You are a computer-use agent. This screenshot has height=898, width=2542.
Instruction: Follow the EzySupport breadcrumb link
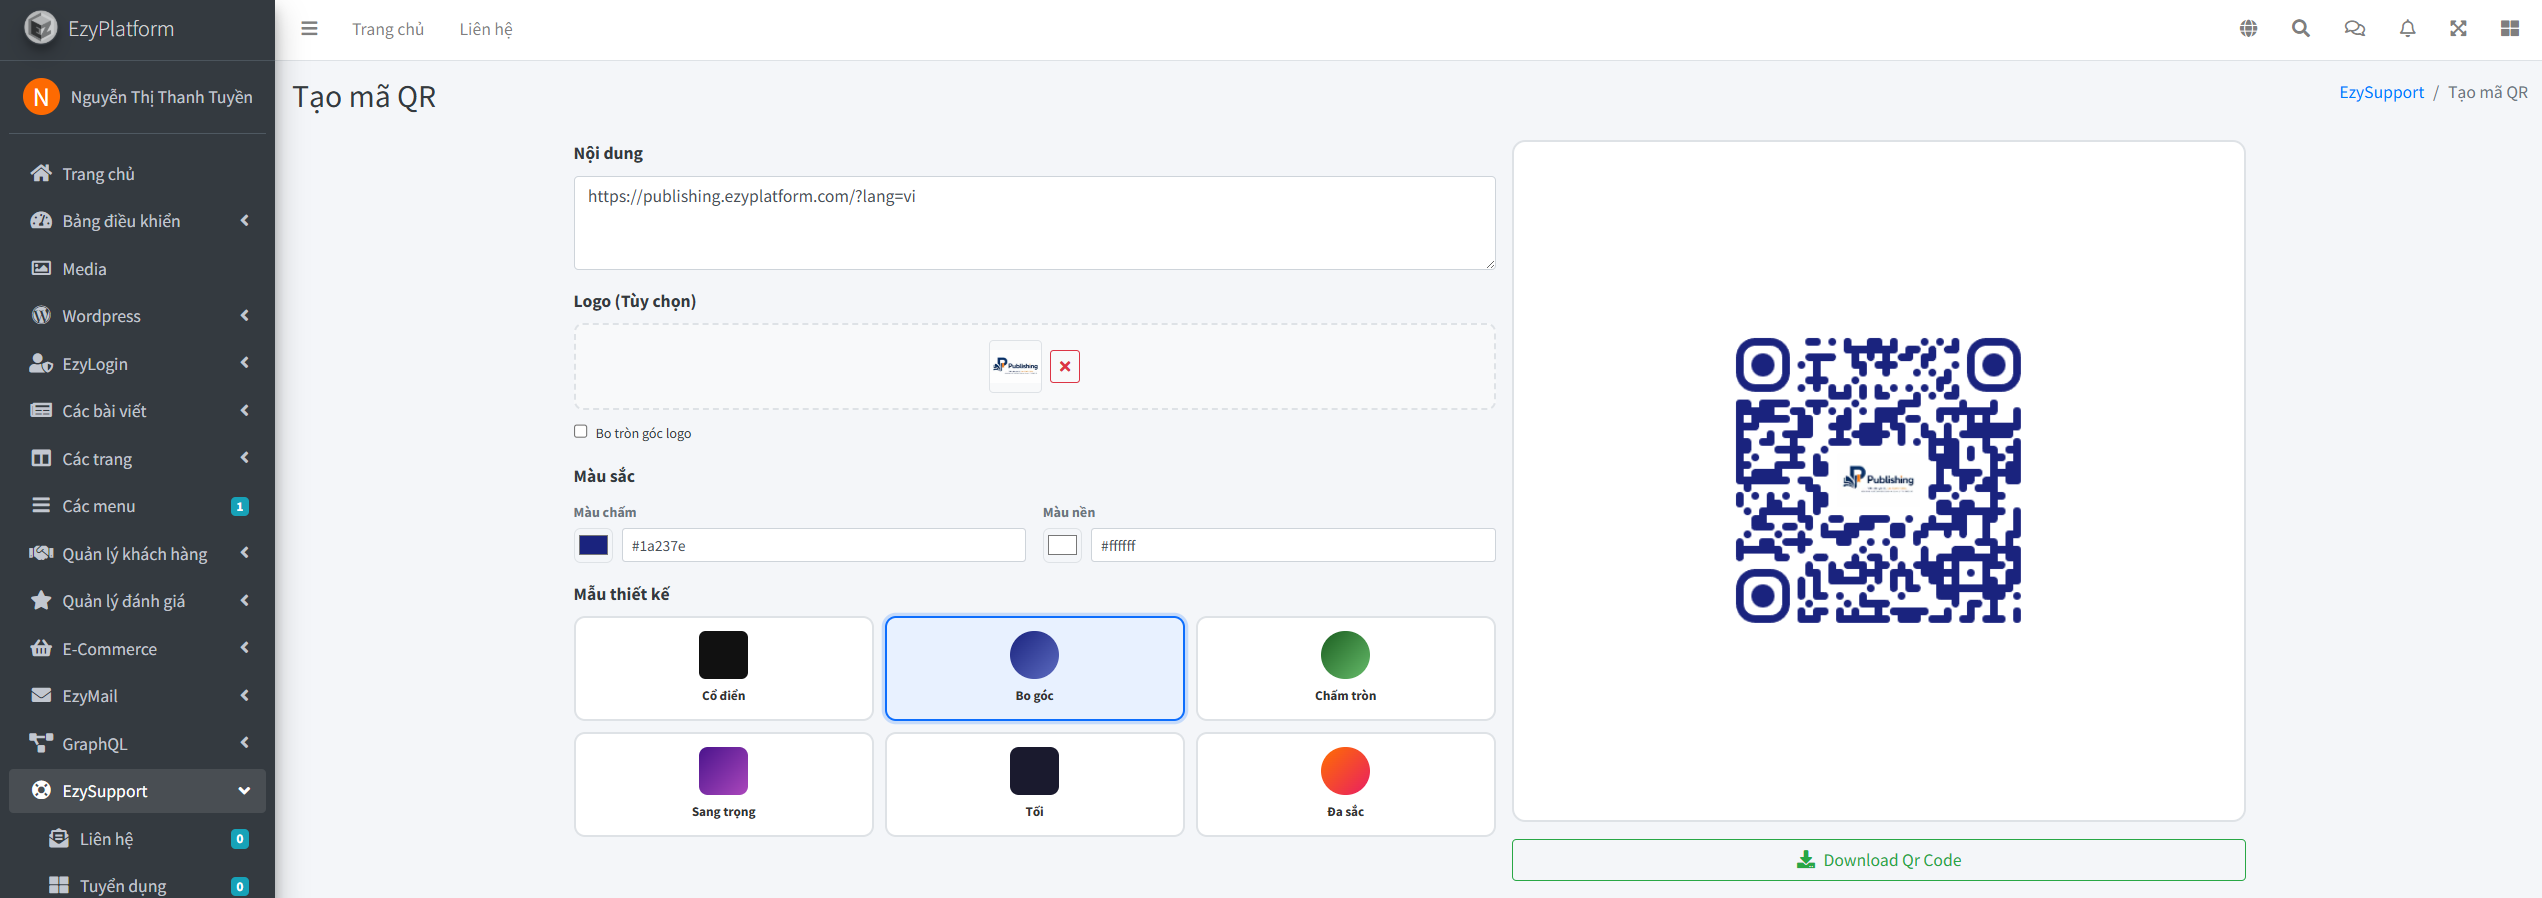pos(2381,92)
